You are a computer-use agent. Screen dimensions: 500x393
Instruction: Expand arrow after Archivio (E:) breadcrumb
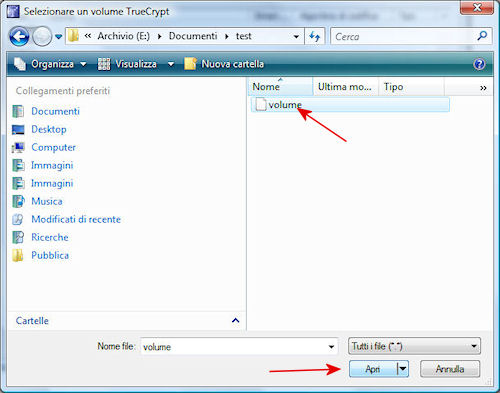pos(160,36)
